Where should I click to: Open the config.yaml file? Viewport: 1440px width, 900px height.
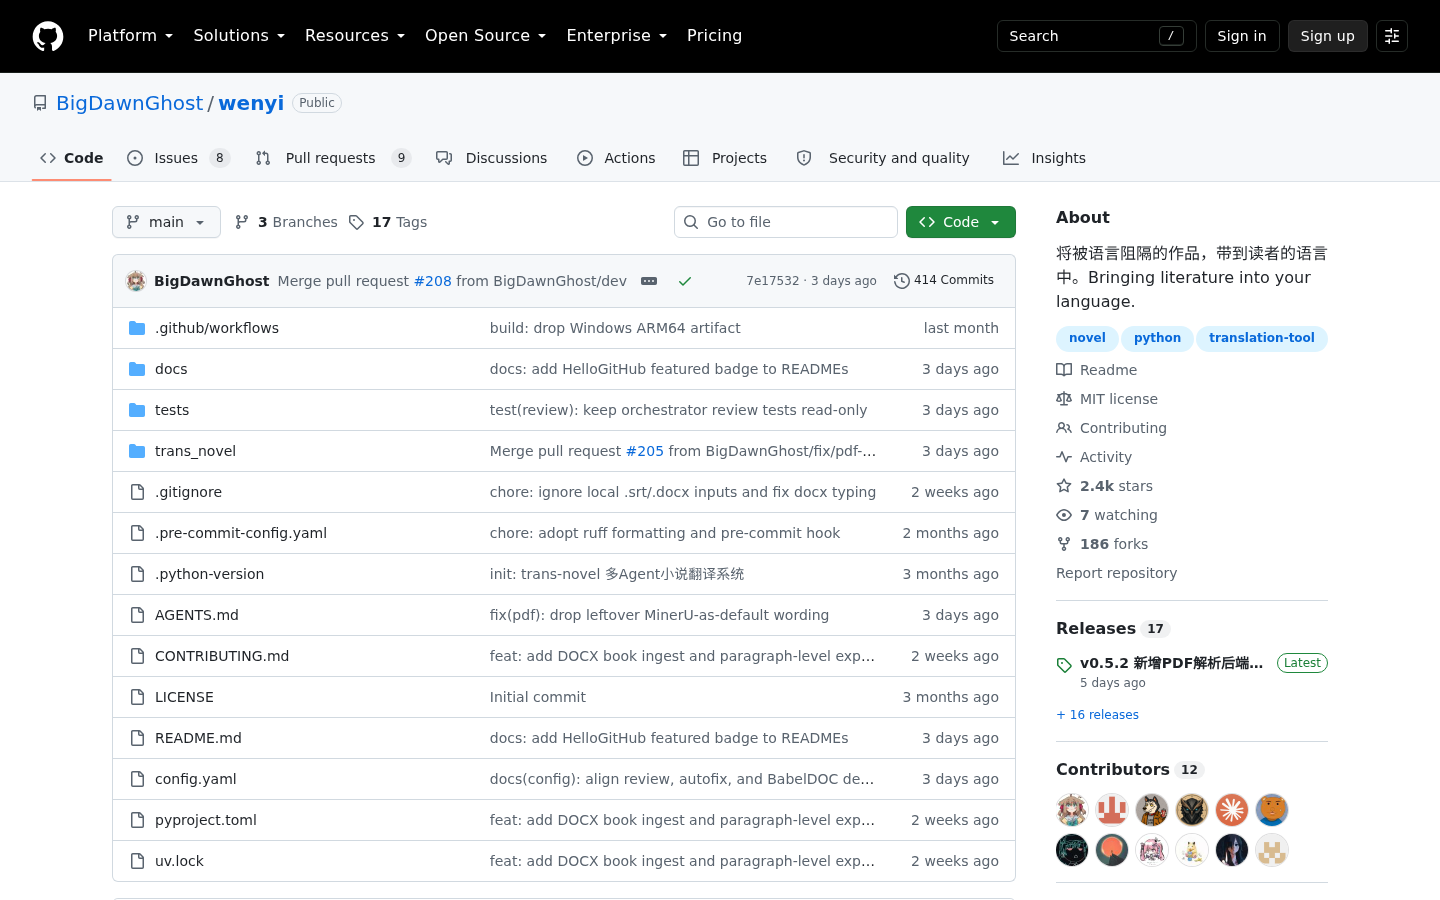click(x=196, y=779)
